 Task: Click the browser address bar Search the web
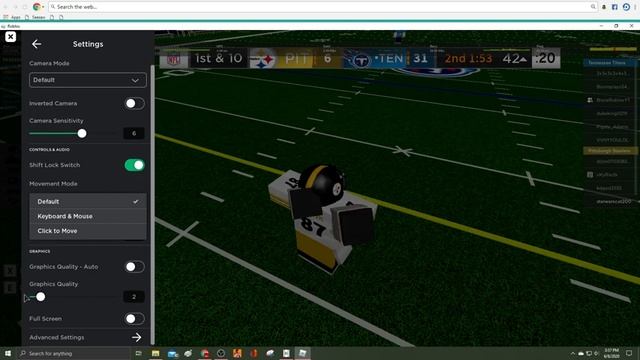click(x=322, y=7)
